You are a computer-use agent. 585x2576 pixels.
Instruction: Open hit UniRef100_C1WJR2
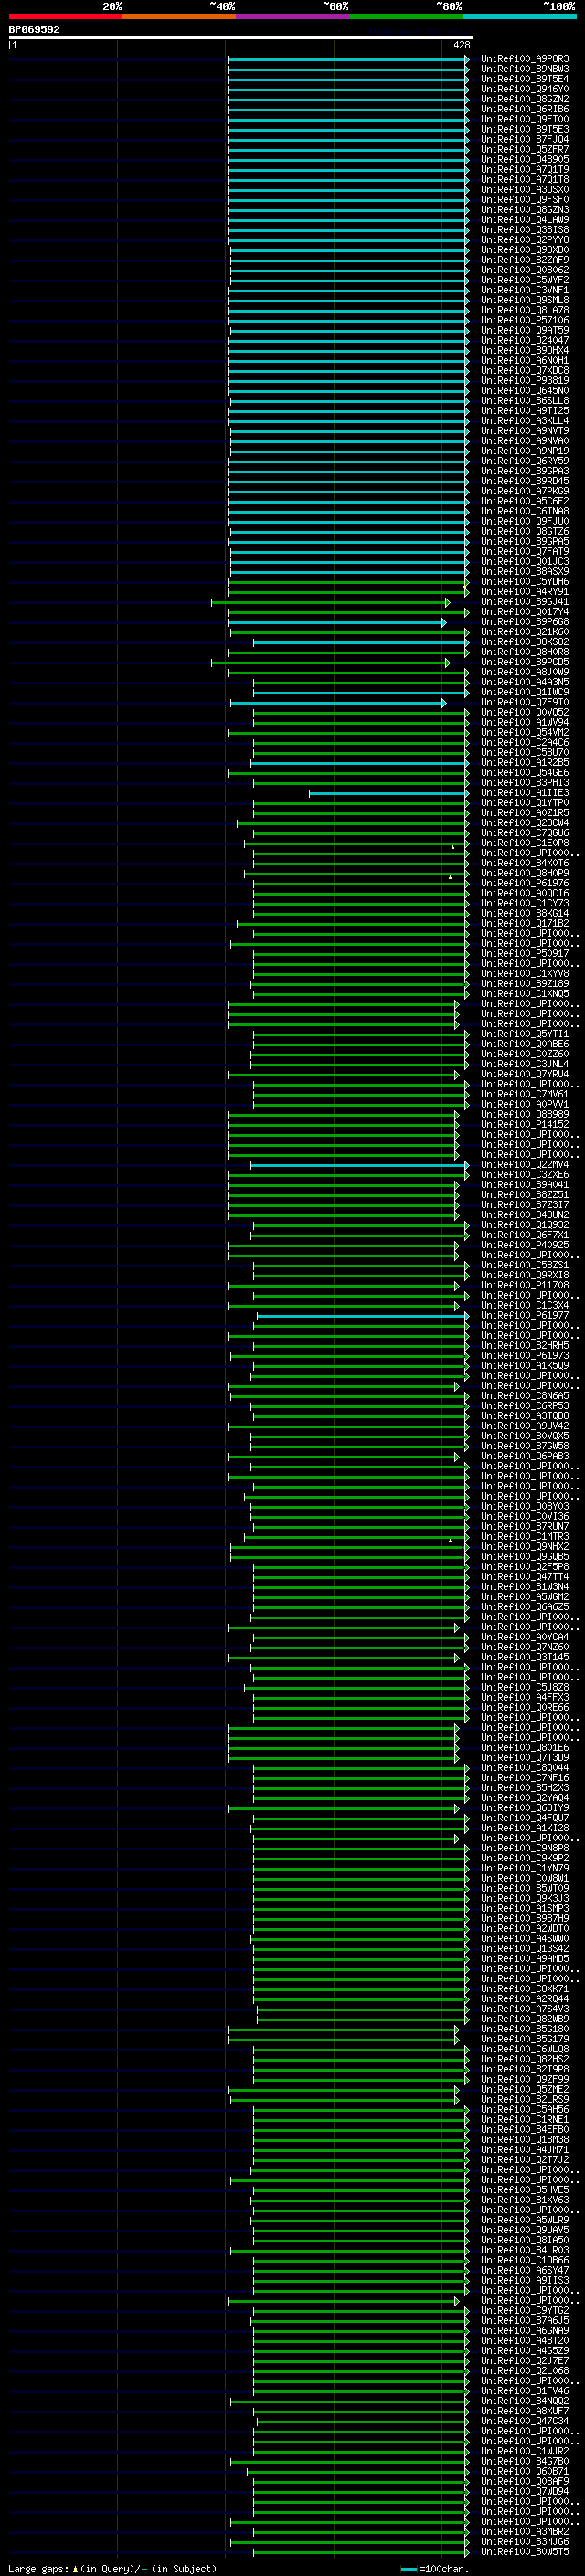[x=524, y=2451]
